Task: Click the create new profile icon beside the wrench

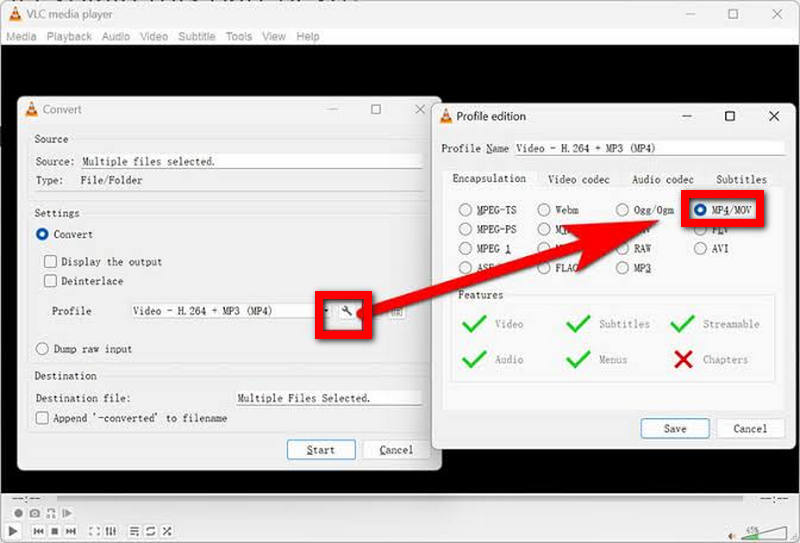Action: click(x=397, y=311)
